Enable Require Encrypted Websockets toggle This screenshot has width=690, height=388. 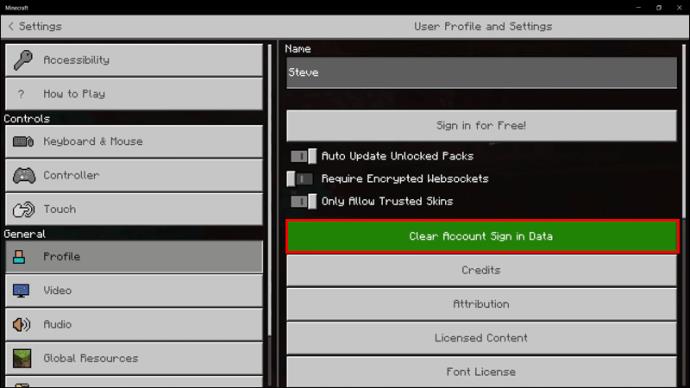tap(300, 179)
